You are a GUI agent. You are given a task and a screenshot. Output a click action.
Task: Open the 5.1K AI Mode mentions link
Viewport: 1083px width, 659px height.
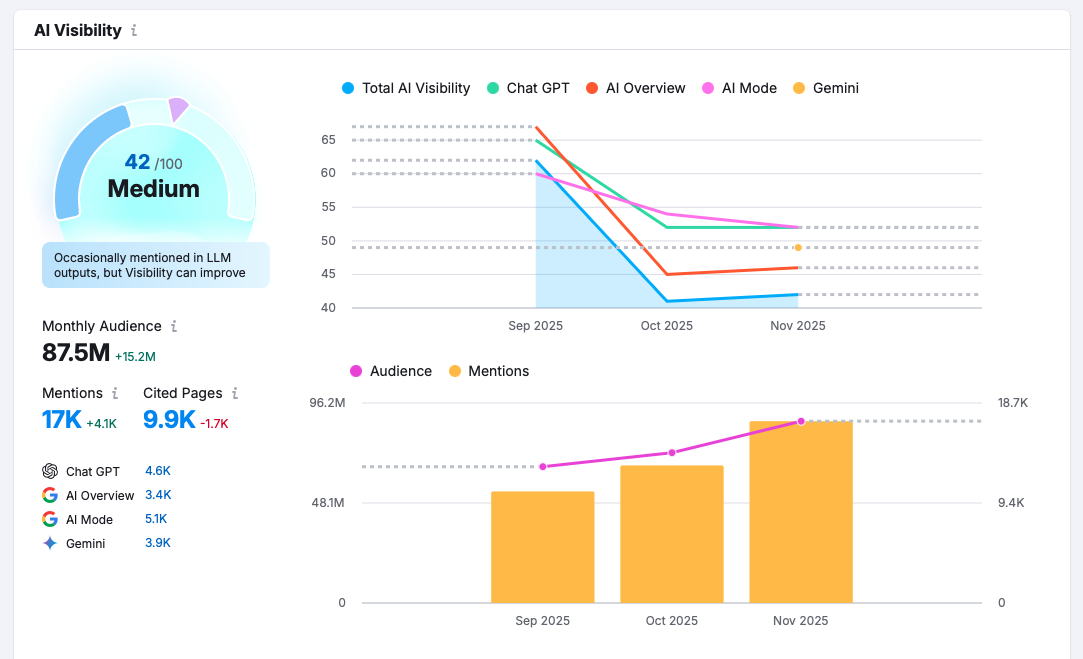[x=156, y=519]
